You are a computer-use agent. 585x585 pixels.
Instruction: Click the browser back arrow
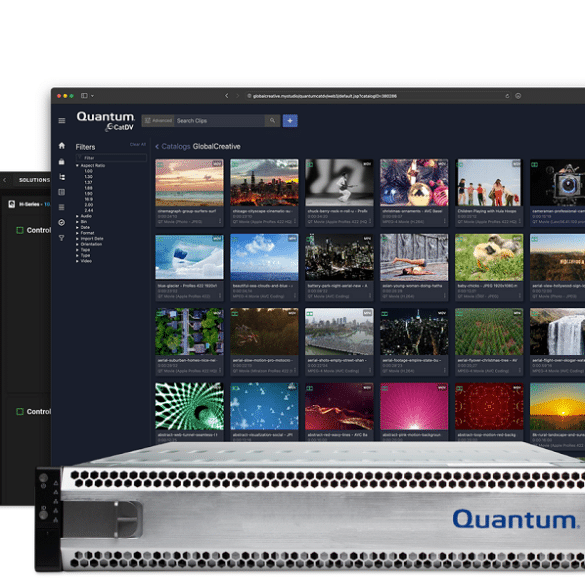pos(226,96)
